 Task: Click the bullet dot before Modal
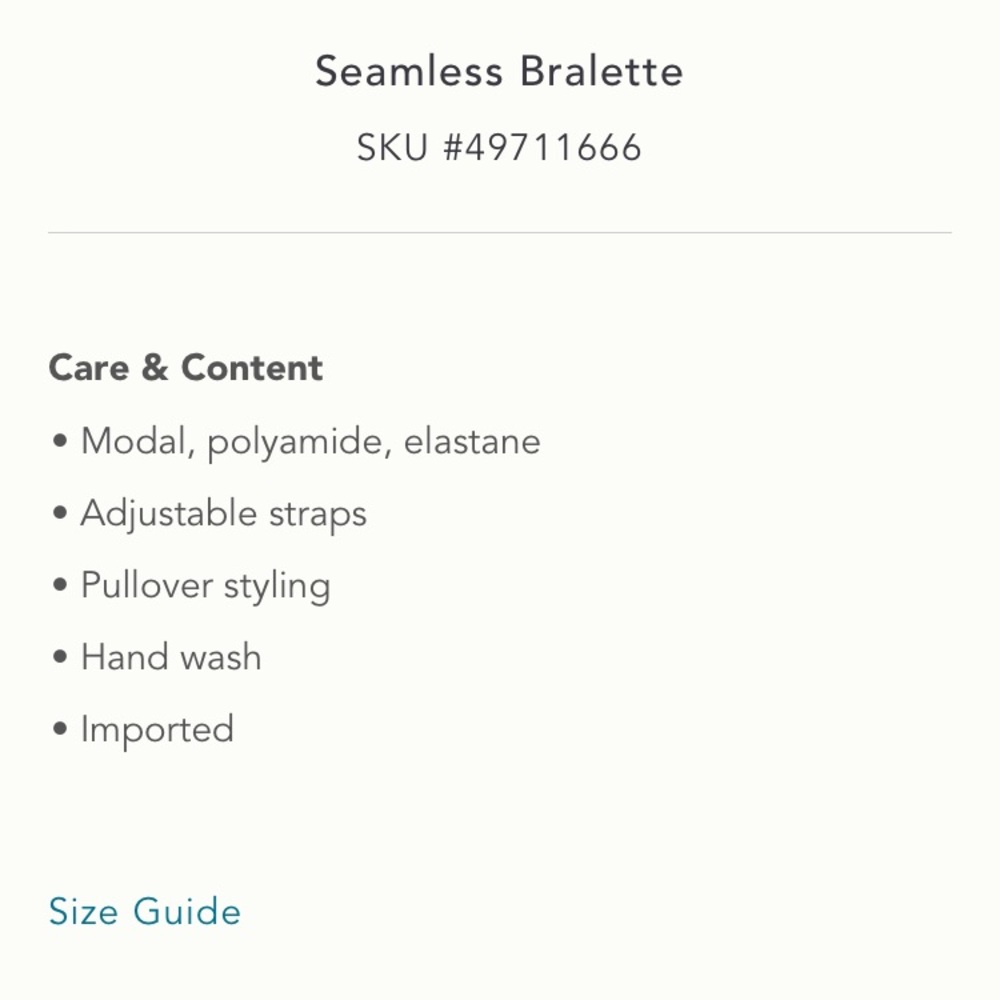click(x=61, y=441)
